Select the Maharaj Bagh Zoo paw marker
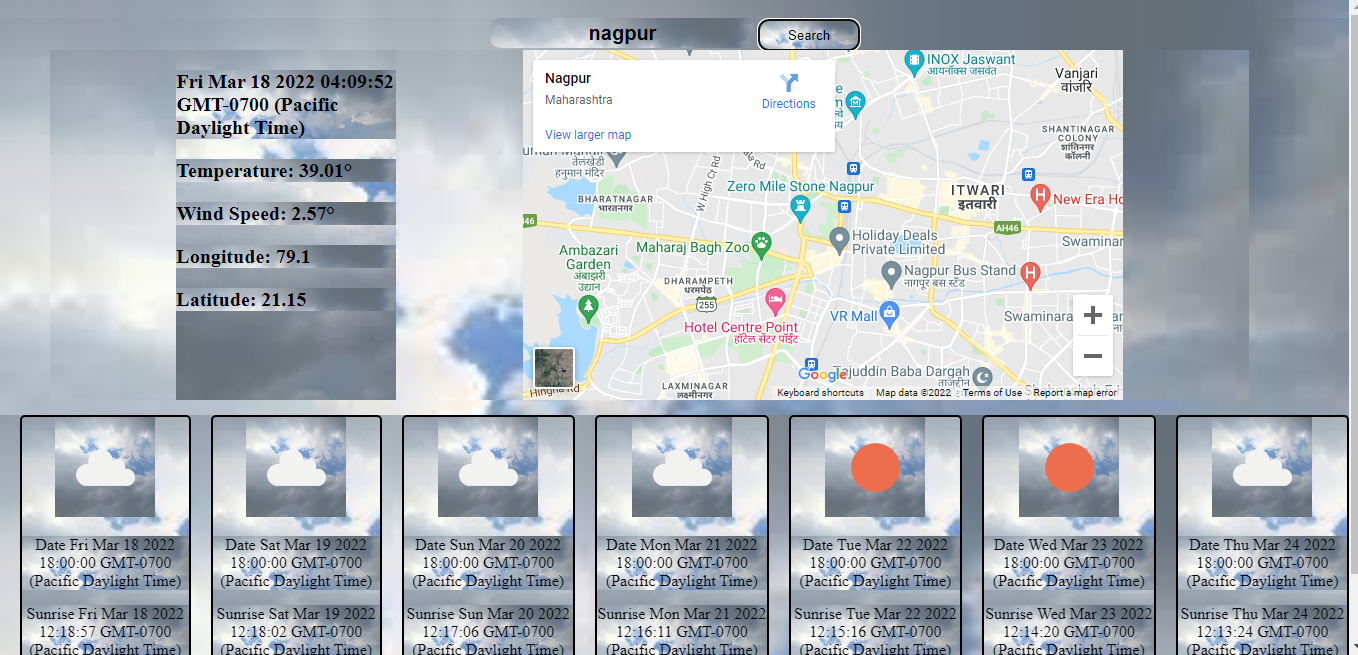The image size is (1358, 655). (762, 242)
